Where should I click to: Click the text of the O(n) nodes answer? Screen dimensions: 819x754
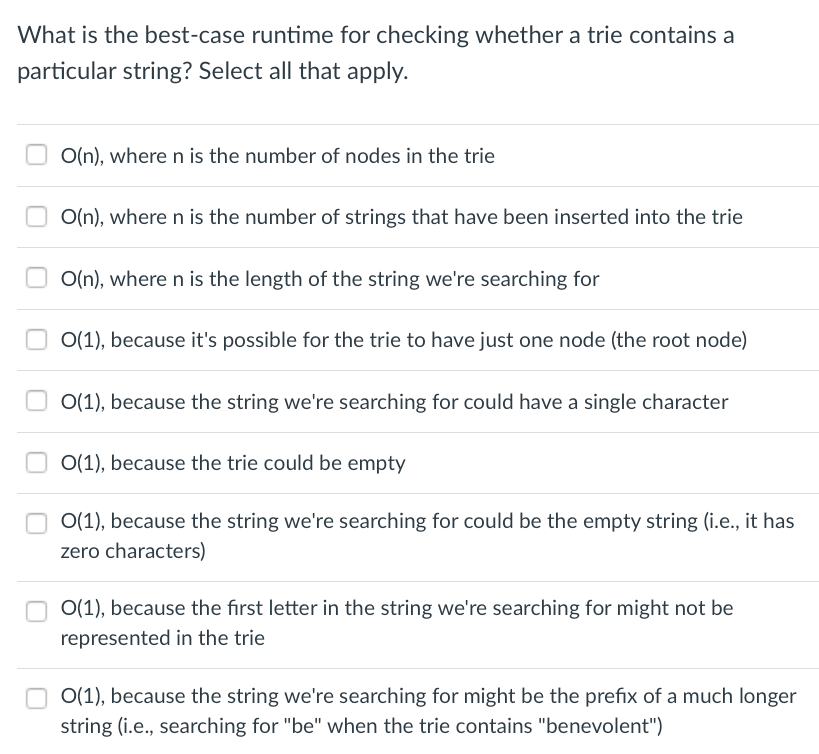point(278,156)
